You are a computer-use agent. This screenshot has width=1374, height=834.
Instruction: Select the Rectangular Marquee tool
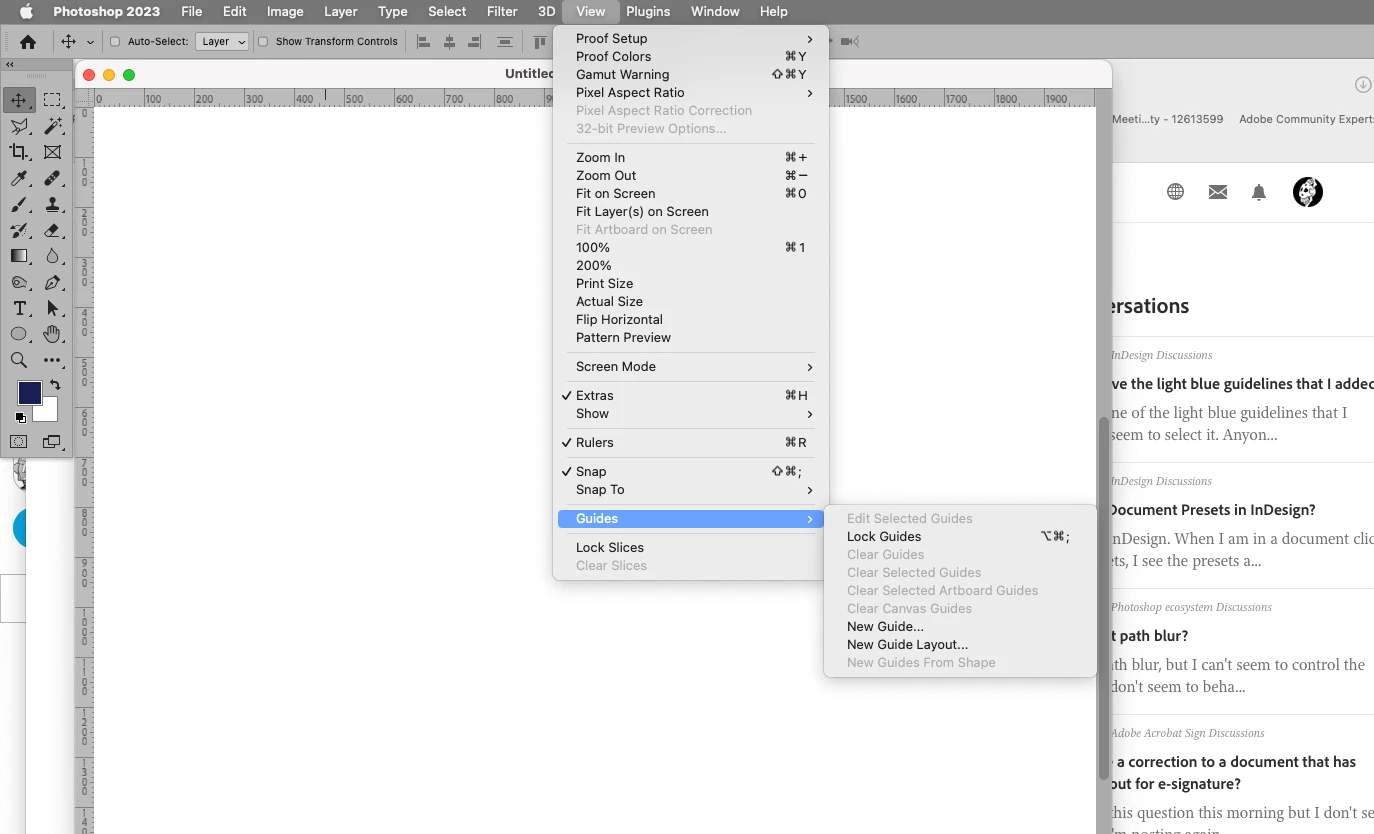click(53, 100)
